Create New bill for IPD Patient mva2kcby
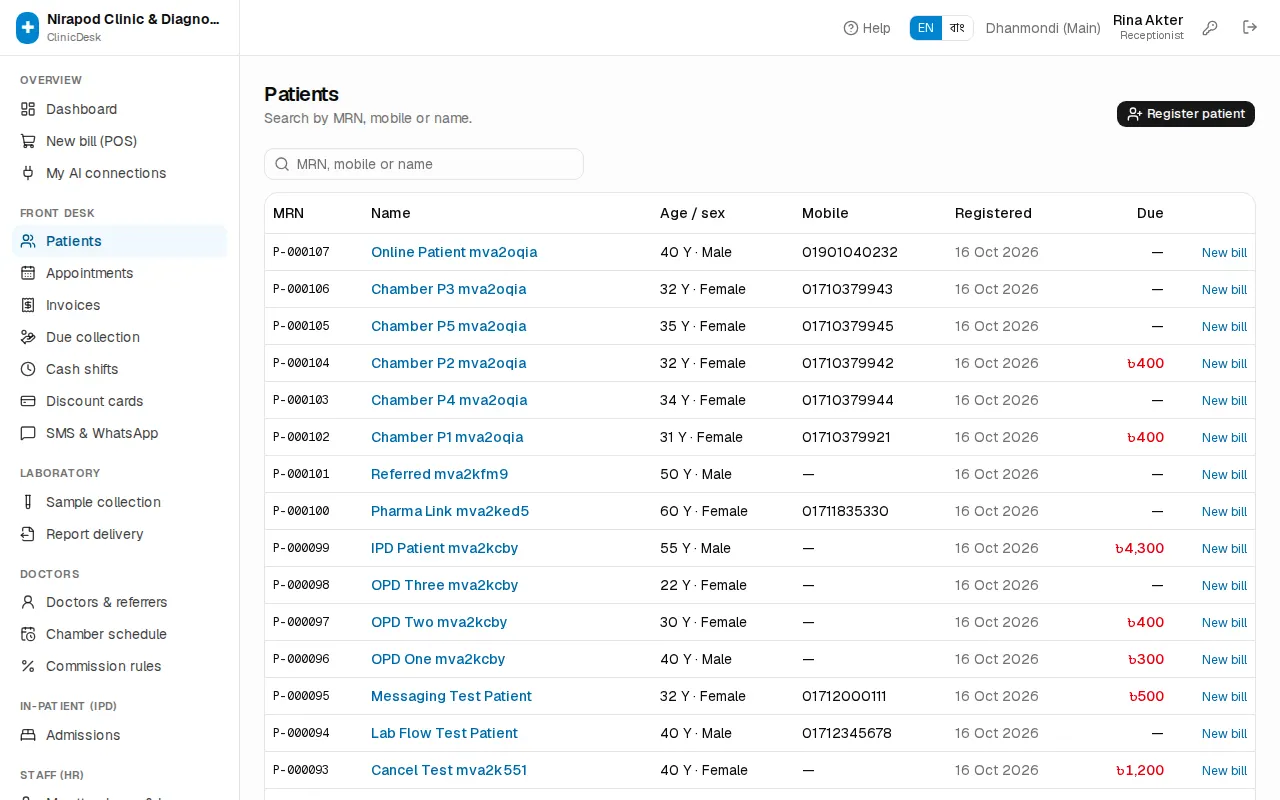This screenshot has width=1280, height=800. [x=1224, y=548]
